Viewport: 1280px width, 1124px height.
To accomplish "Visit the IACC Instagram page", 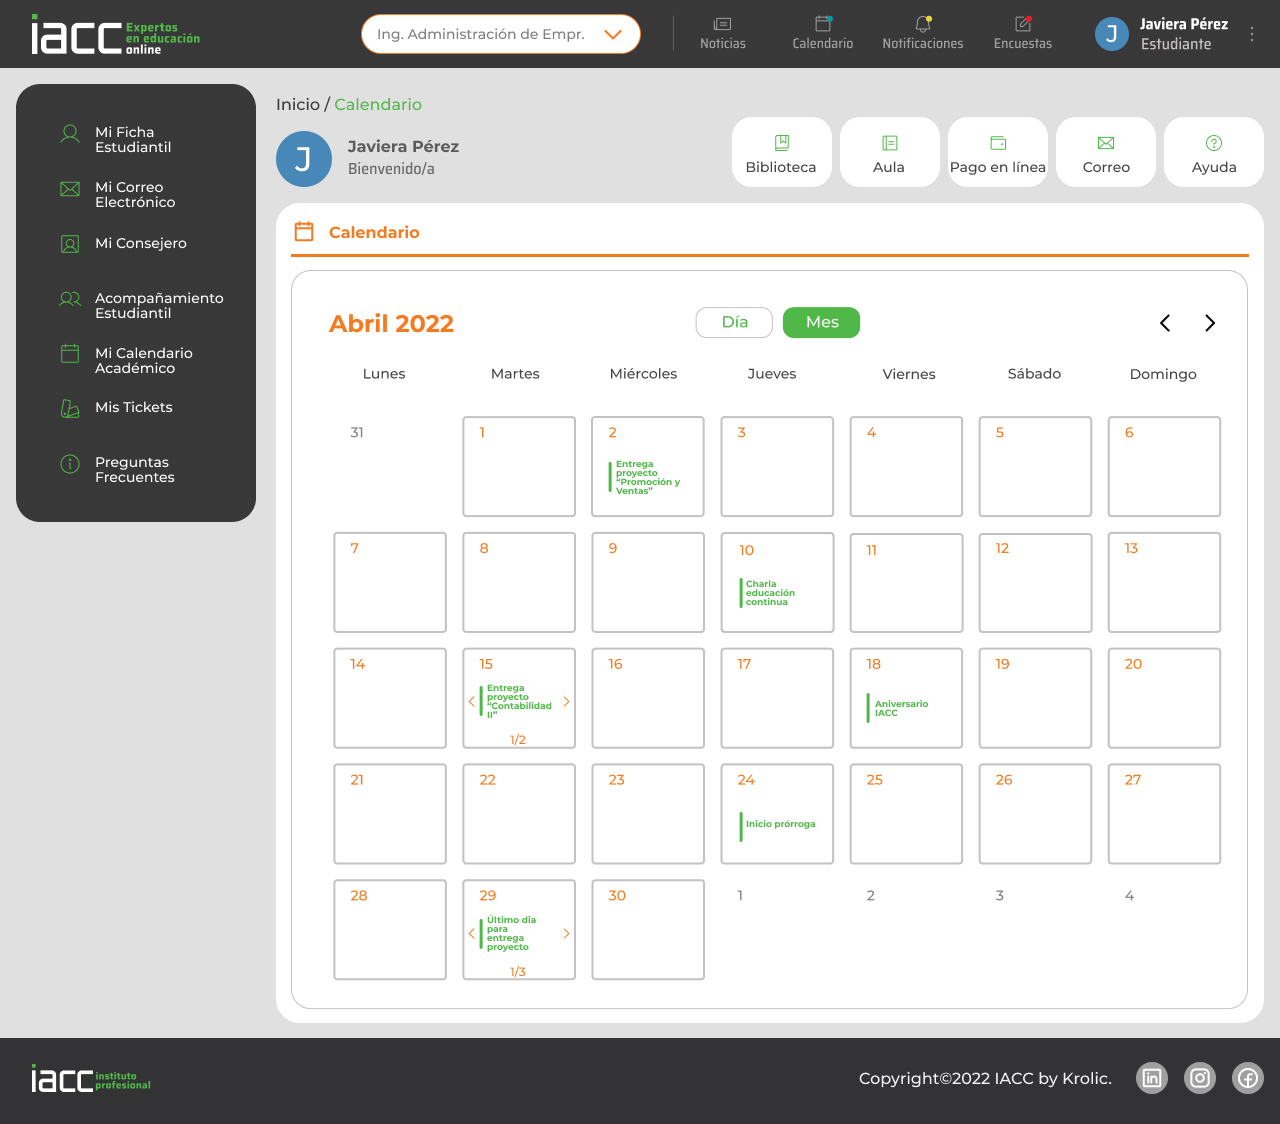I will (x=1199, y=1078).
